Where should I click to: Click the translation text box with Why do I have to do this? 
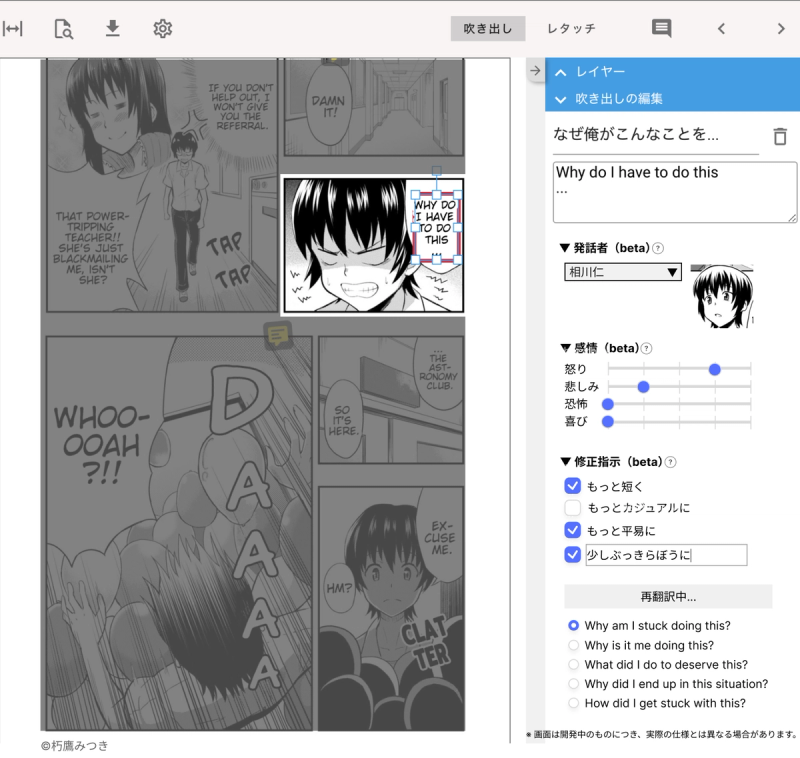point(674,192)
